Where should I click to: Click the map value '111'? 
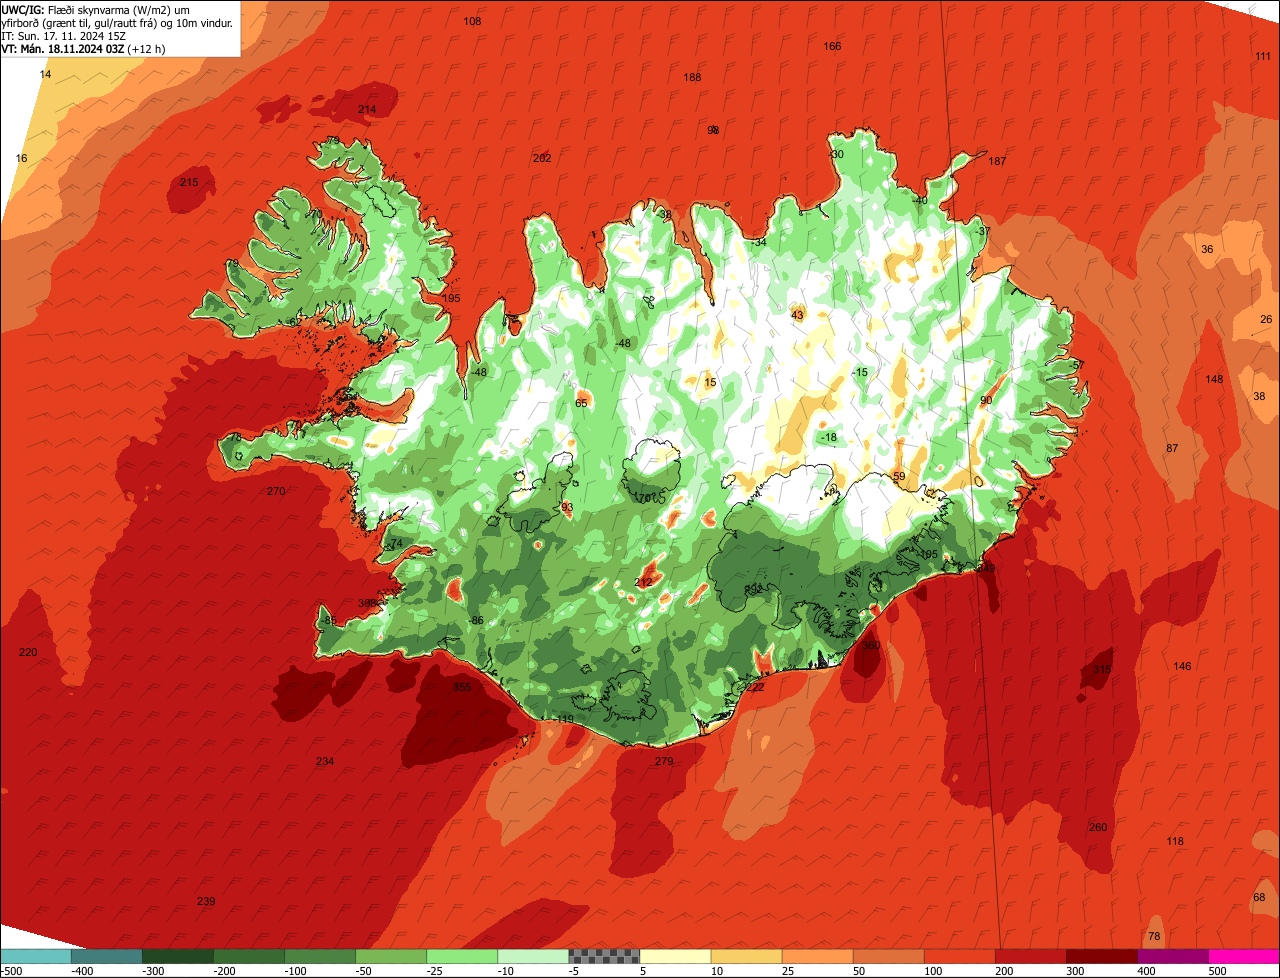[x=1263, y=56]
